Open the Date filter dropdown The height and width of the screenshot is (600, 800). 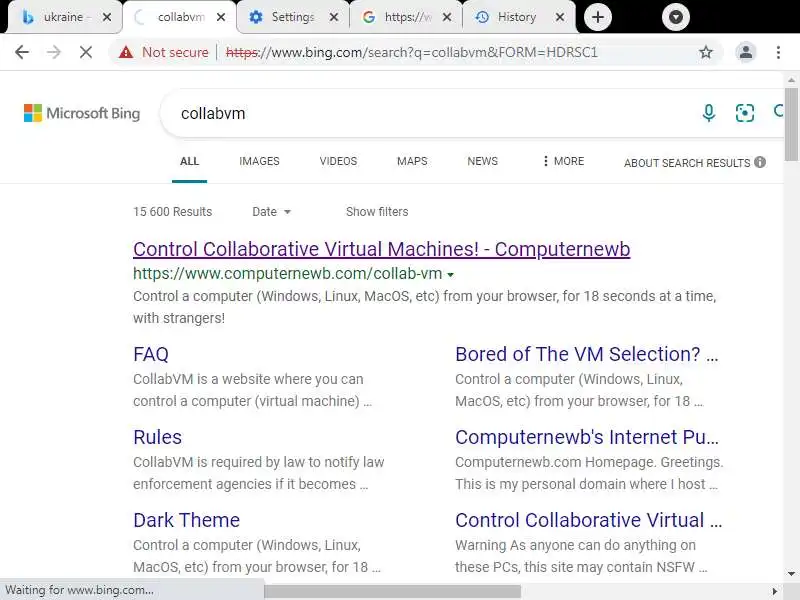tap(271, 212)
